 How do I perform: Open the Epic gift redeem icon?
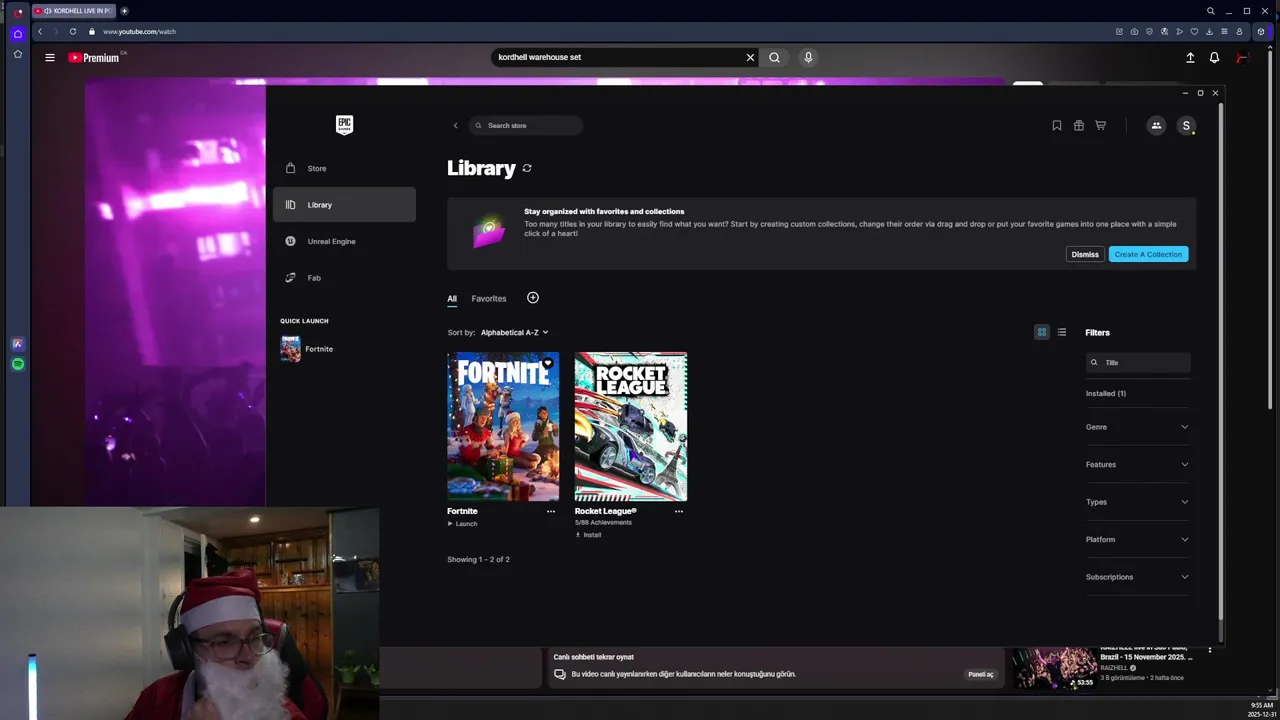point(1078,125)
